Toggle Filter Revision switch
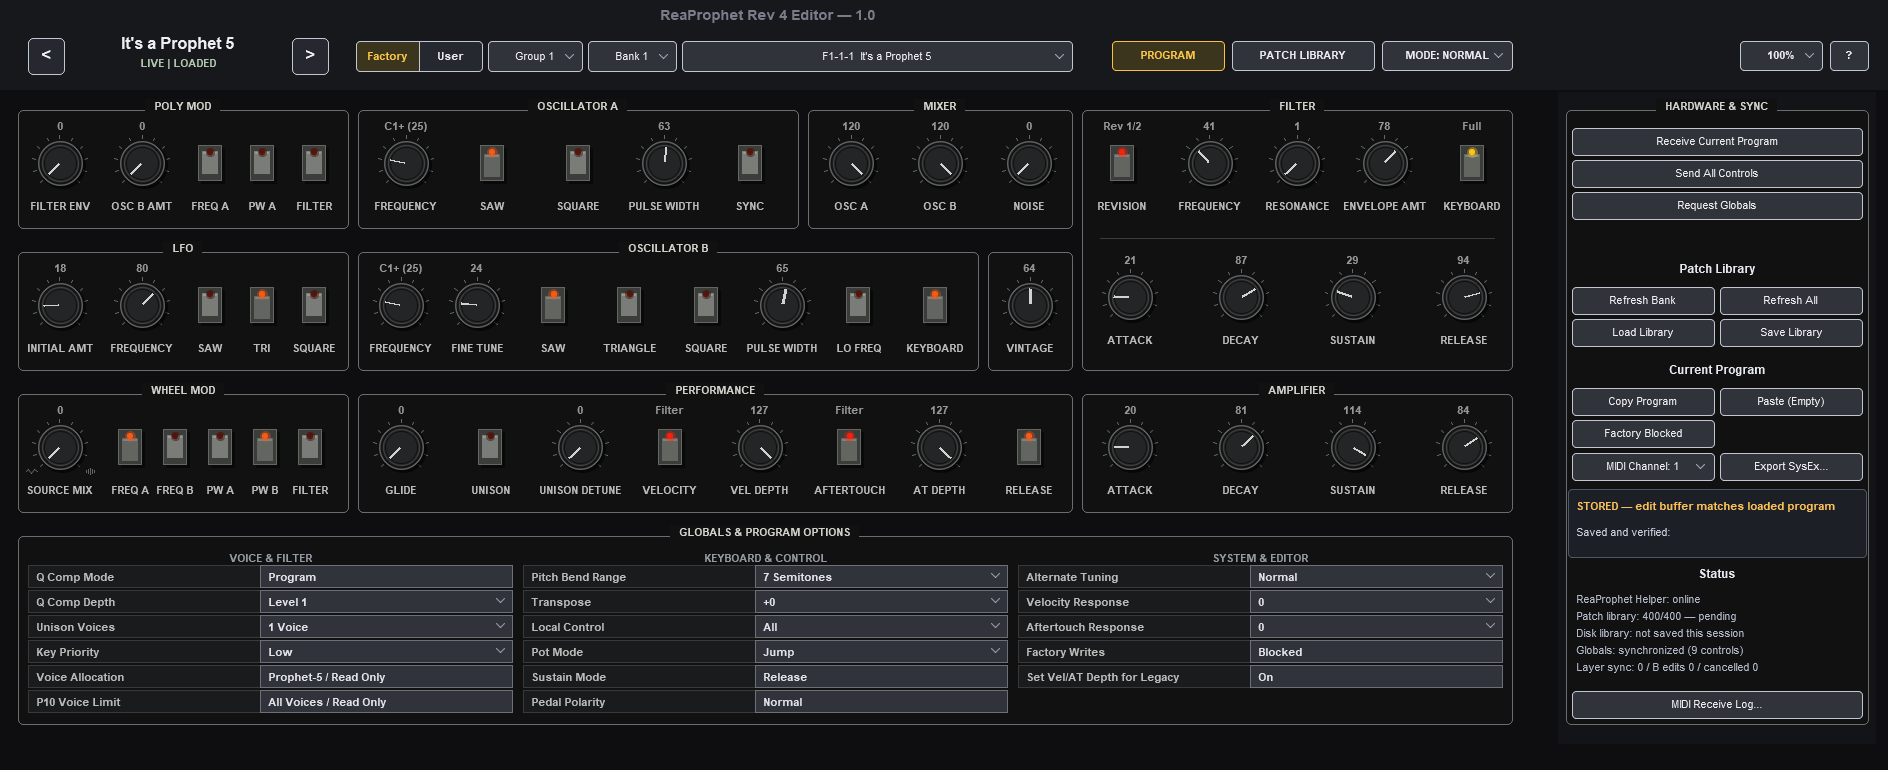The height and width of the screenshot is (770, 1888). (x=1122, y=163)
